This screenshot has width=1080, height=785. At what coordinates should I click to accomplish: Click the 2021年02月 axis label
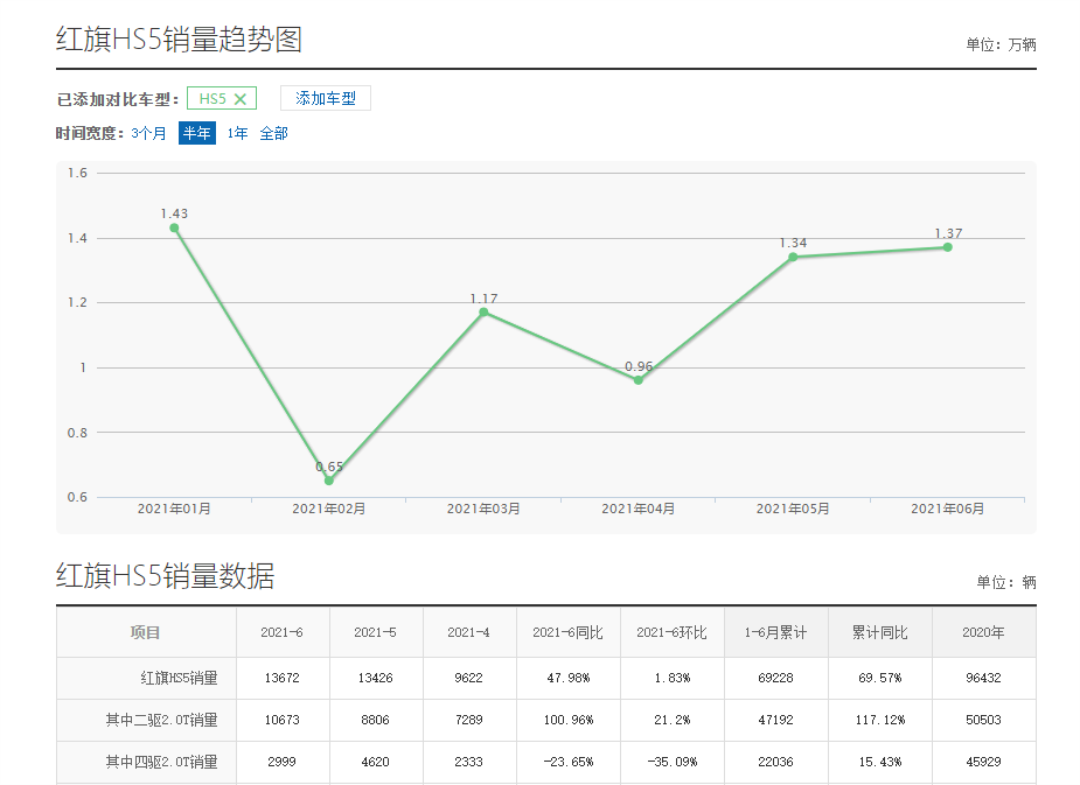[329, 509]
